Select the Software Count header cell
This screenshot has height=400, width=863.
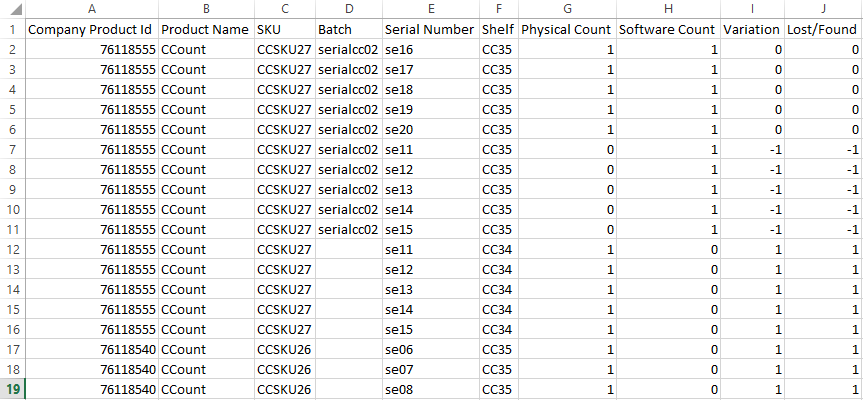(668, 30)
